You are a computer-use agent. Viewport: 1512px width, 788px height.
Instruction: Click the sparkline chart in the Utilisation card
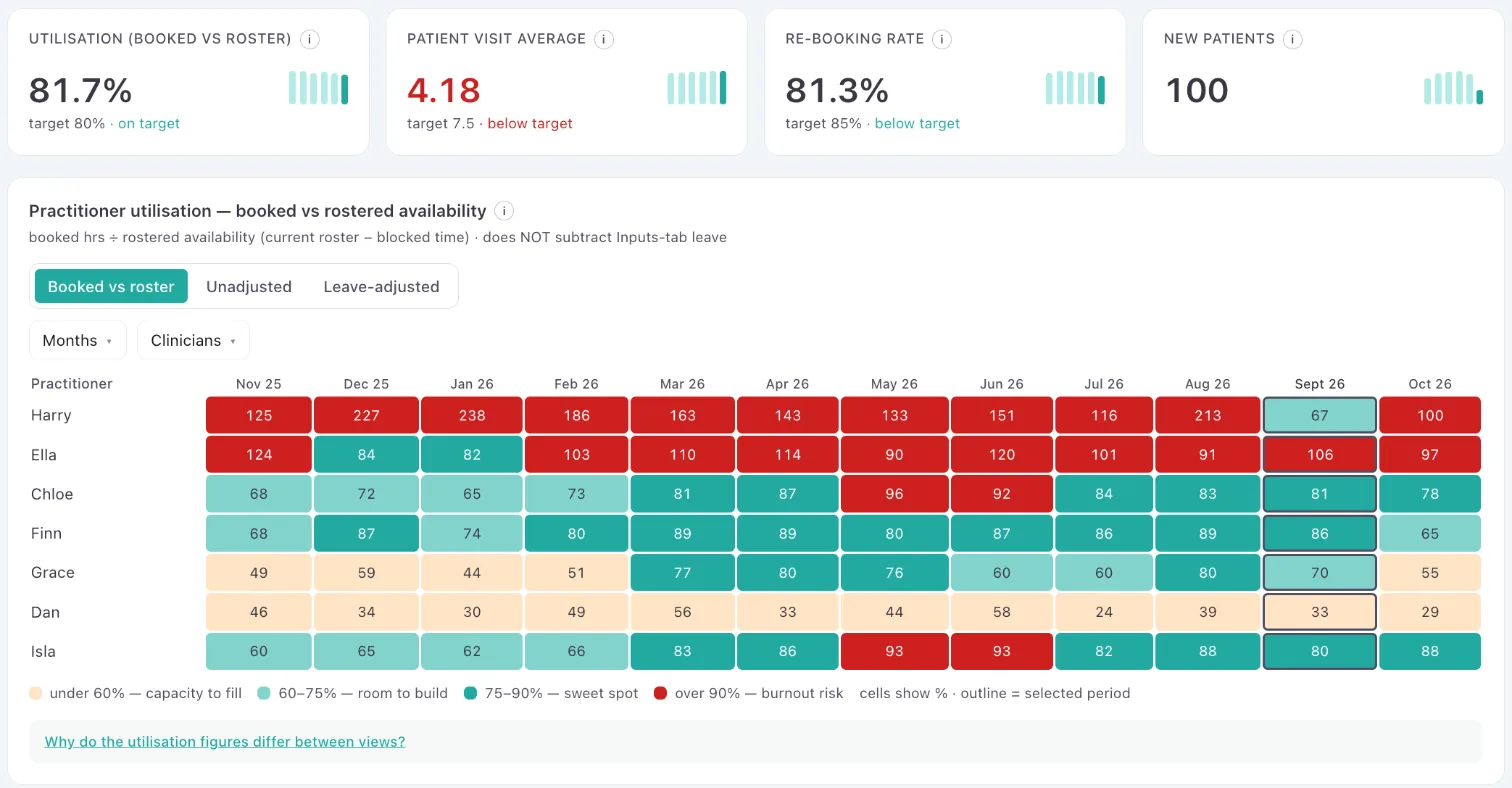318,88
